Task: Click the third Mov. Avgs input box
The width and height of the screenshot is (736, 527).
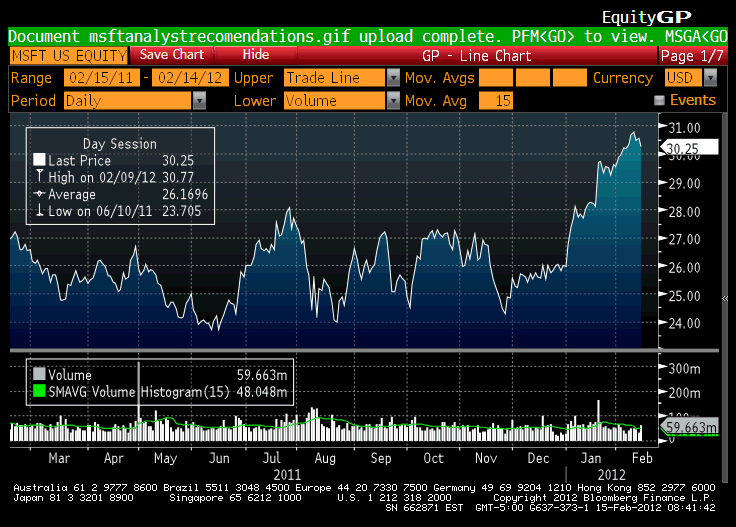Action: [x=569, y=77]
